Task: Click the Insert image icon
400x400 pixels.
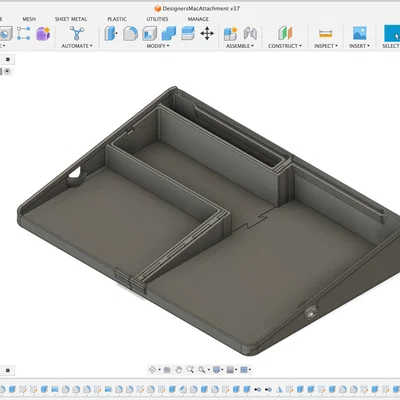Action: coord(359,33)
